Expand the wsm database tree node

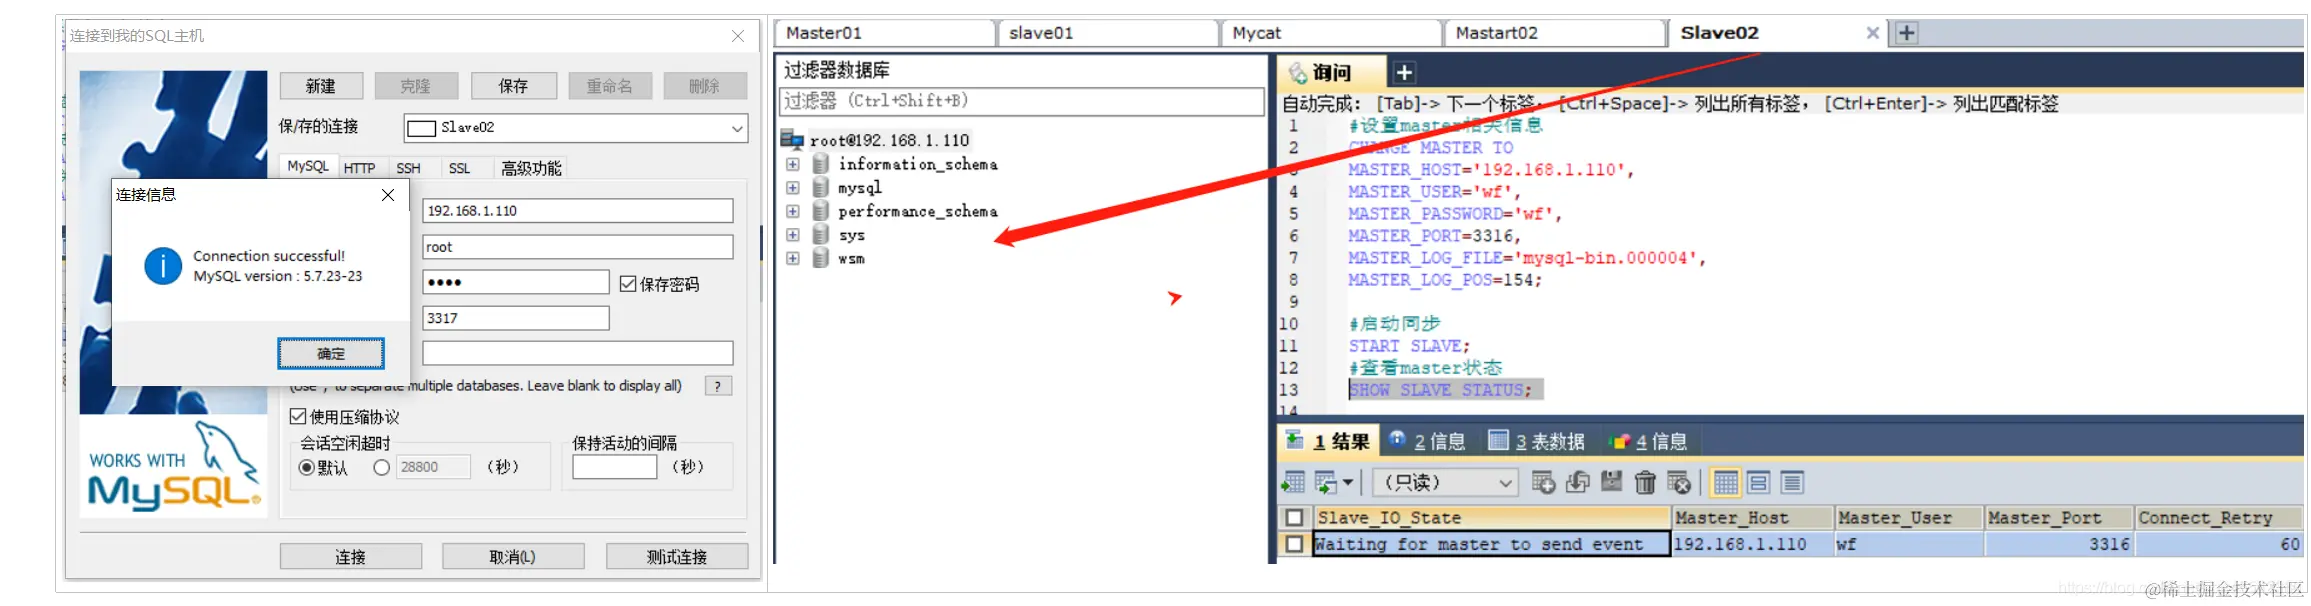pos(793,258)
